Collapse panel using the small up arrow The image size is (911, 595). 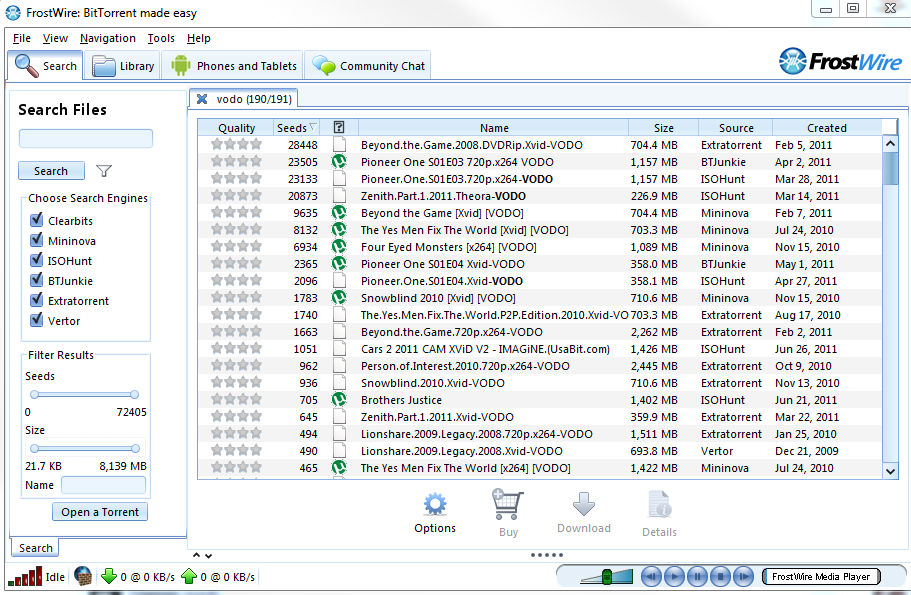[196, 555]
